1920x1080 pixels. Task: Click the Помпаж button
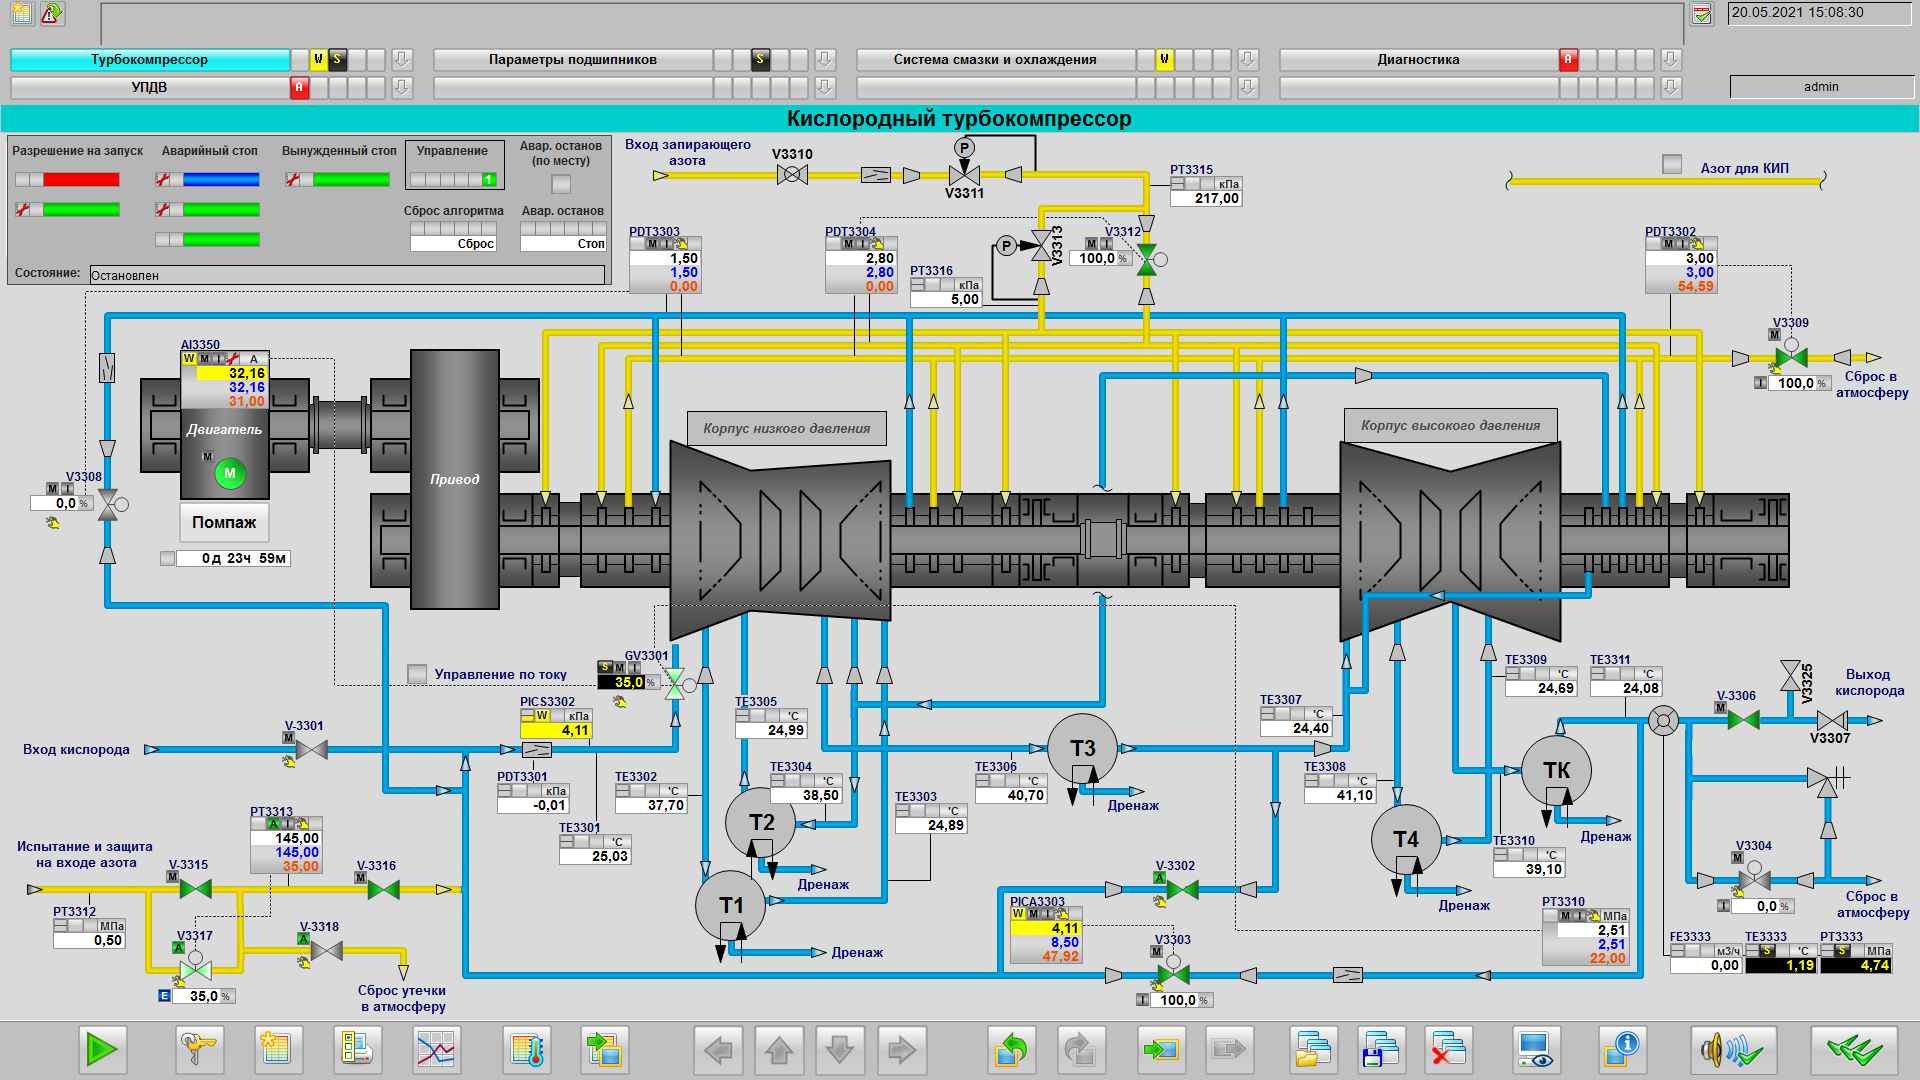224,522
